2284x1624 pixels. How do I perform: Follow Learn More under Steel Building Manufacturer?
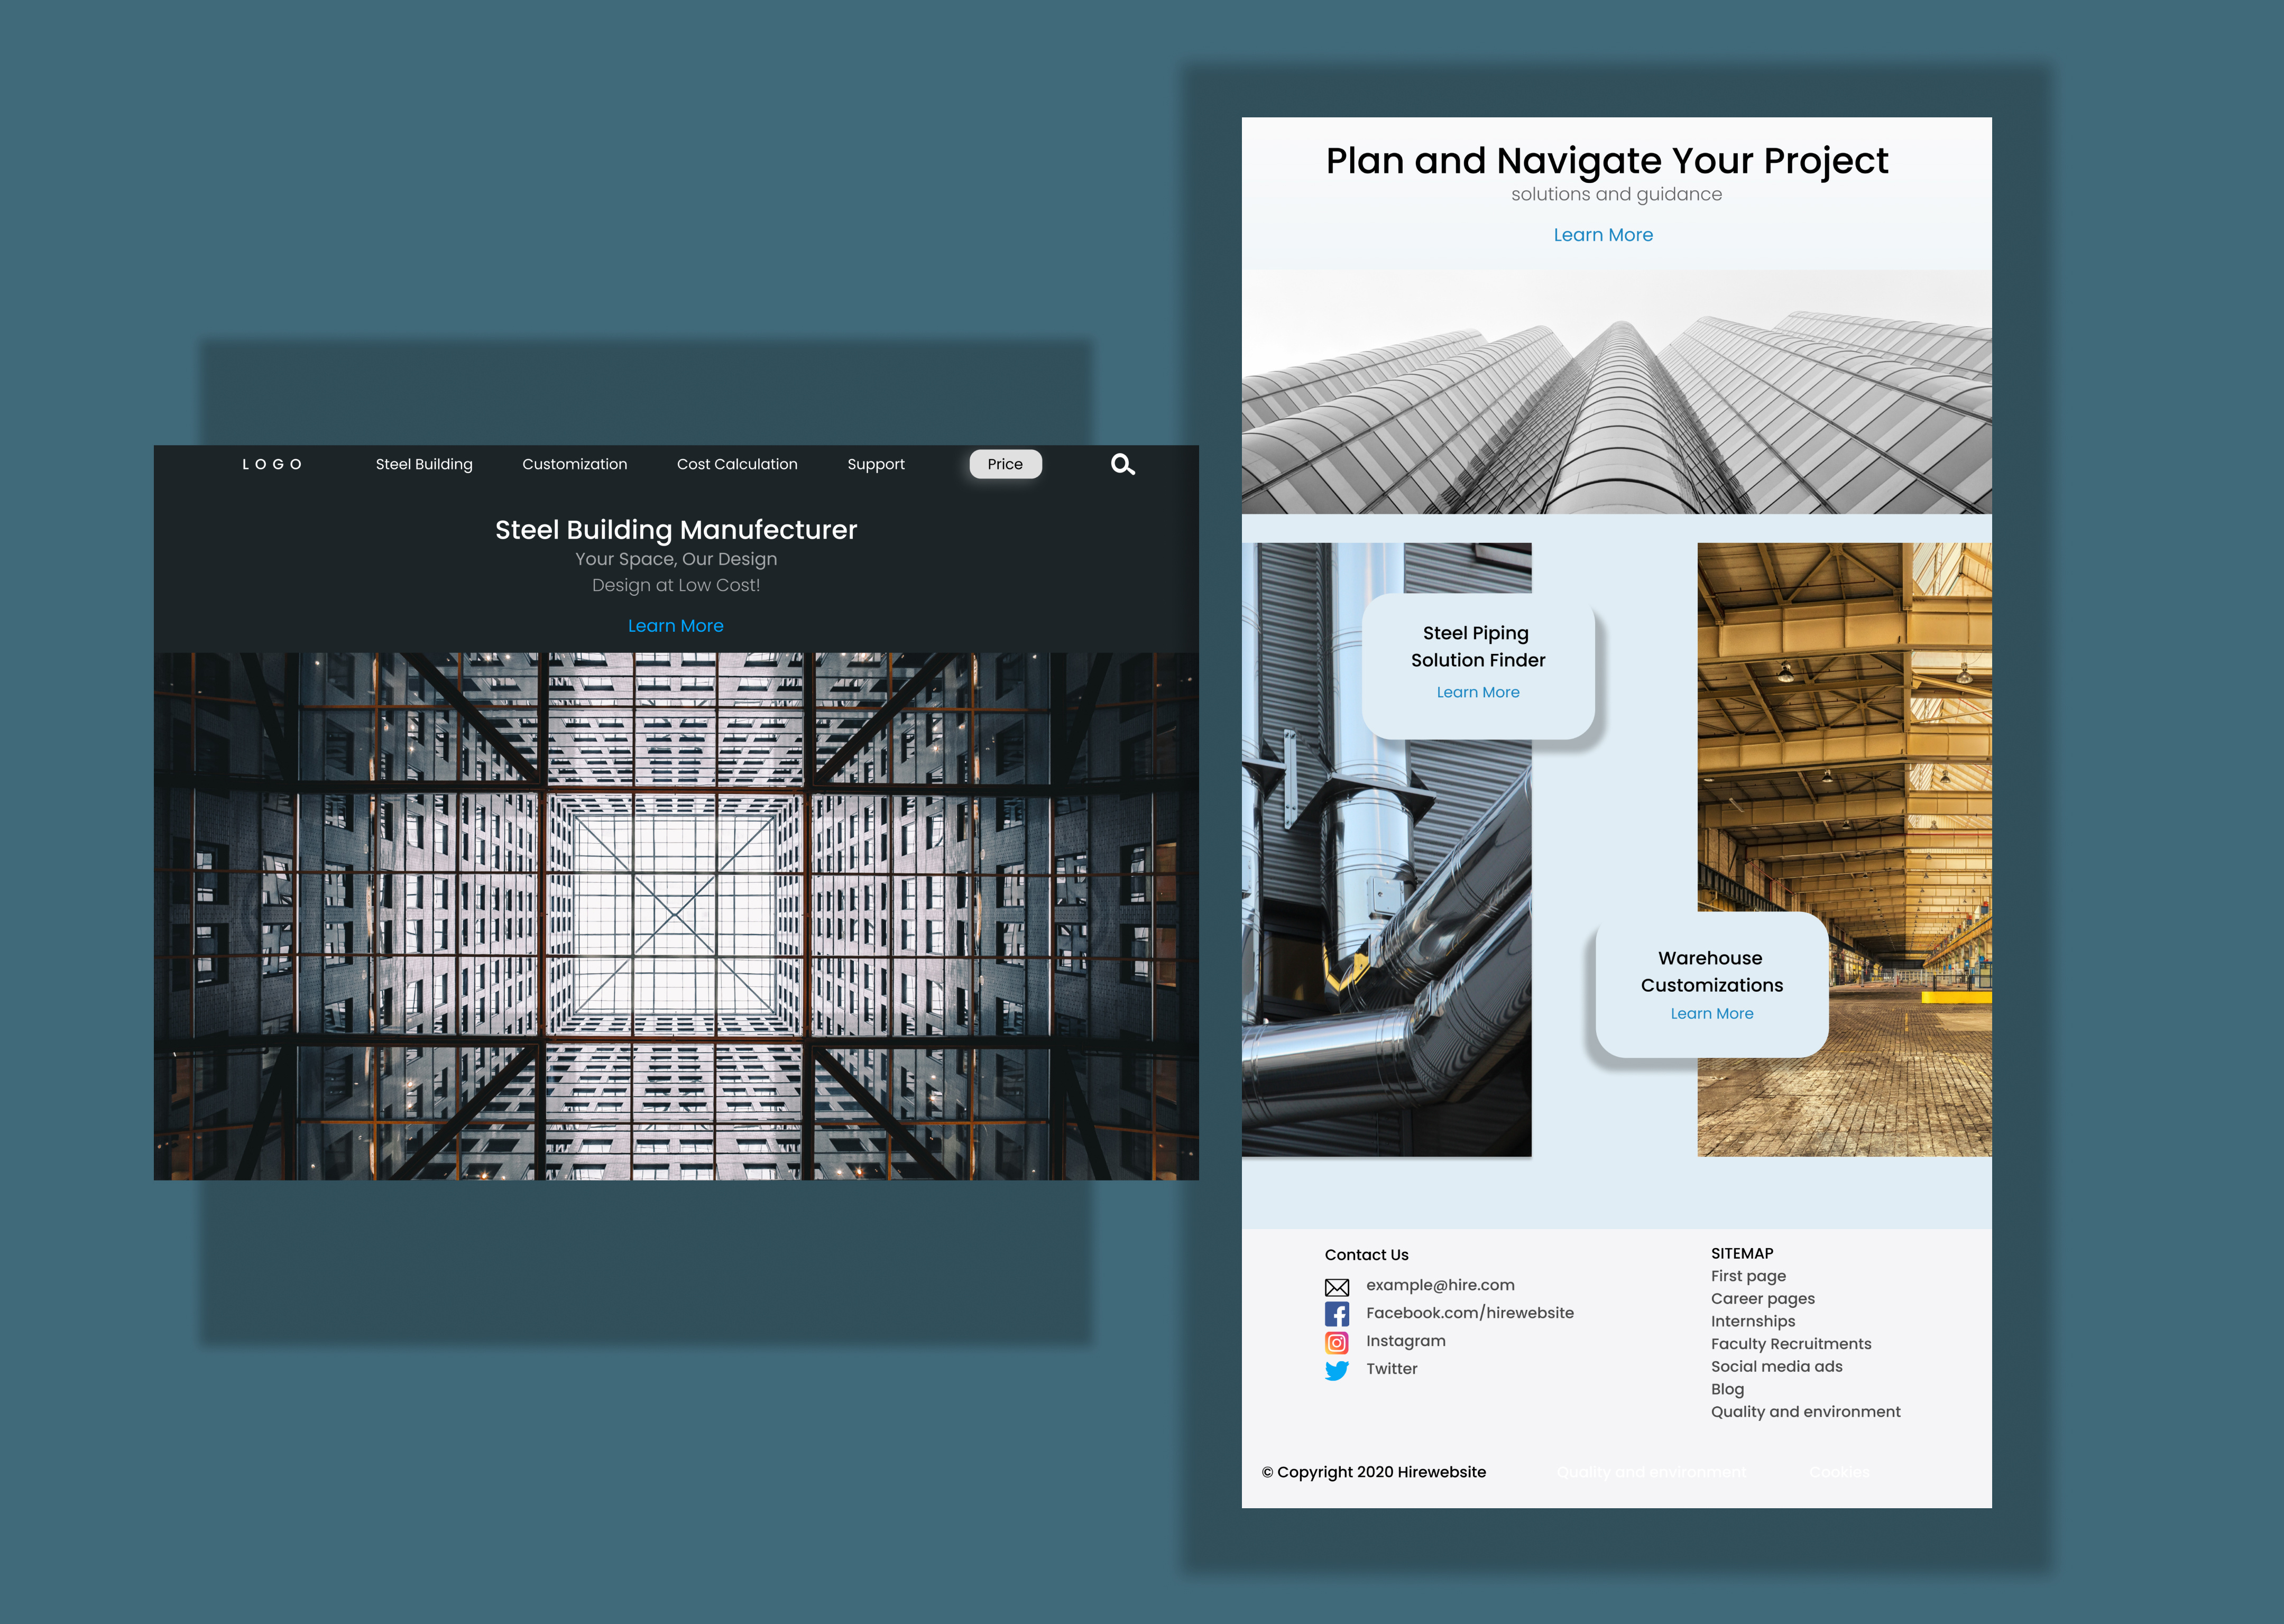click(x=676, y=626)
